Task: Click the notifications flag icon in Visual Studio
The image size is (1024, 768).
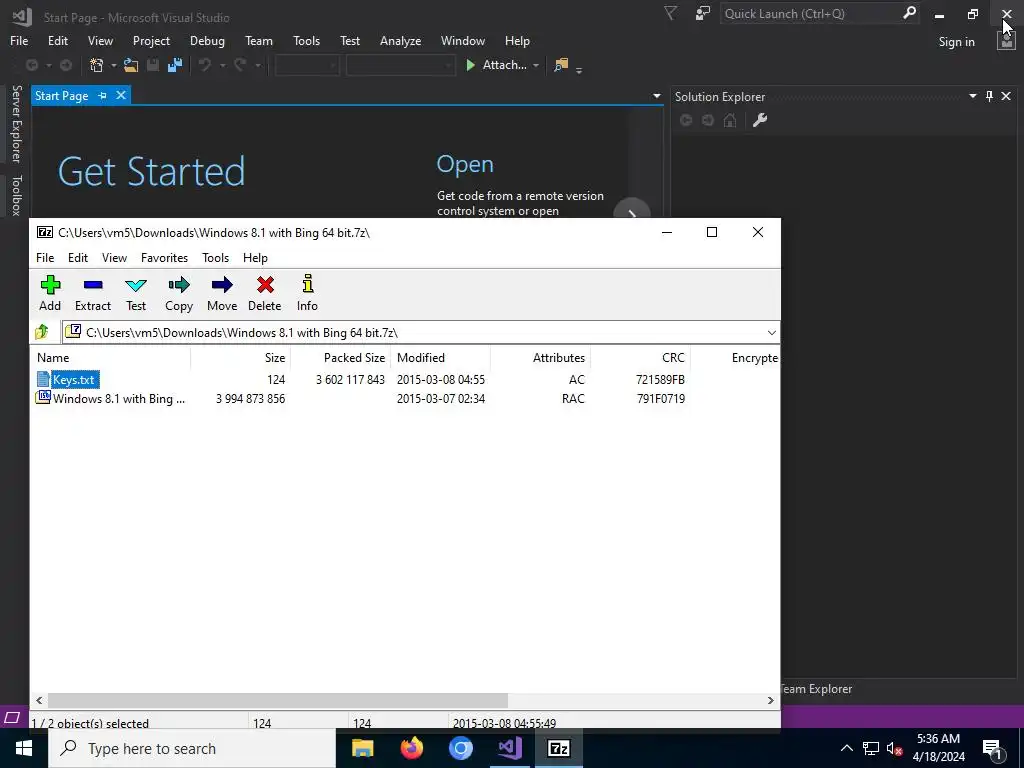Action: point(671,14)
